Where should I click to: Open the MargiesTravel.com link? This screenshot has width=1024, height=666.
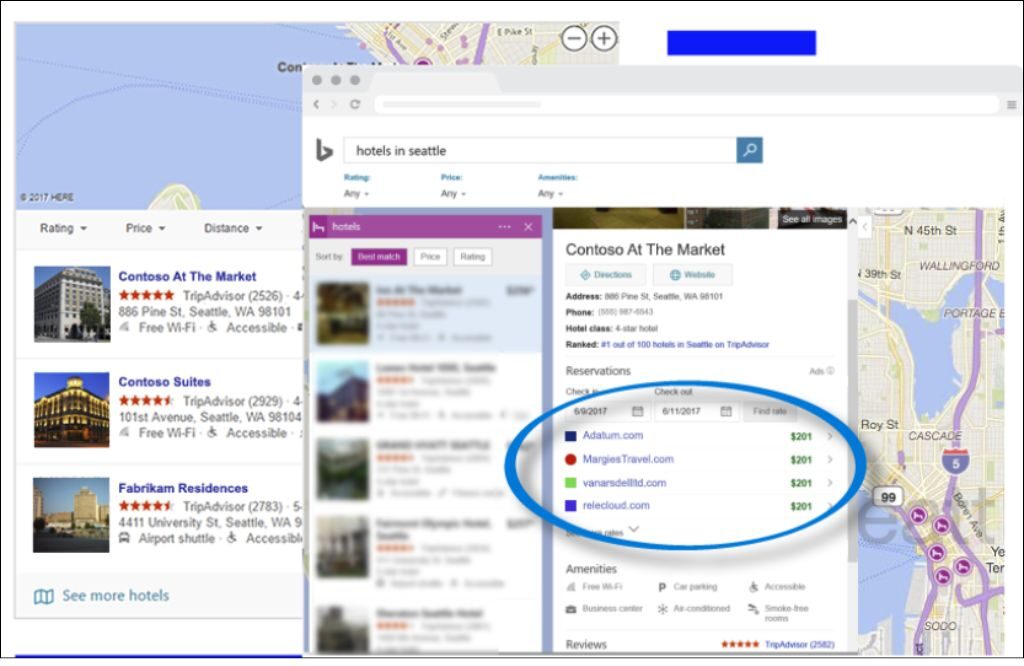tap(628, 459)
